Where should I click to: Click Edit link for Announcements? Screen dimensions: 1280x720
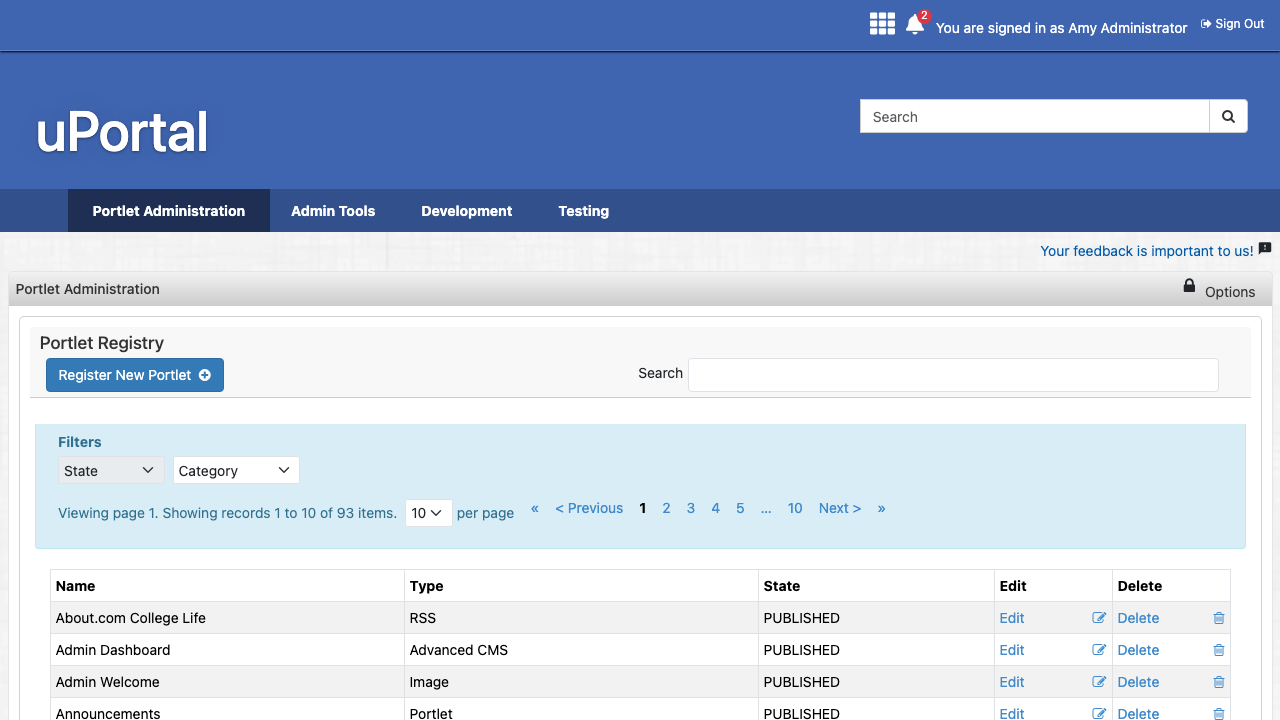(x=1012, y=713)
